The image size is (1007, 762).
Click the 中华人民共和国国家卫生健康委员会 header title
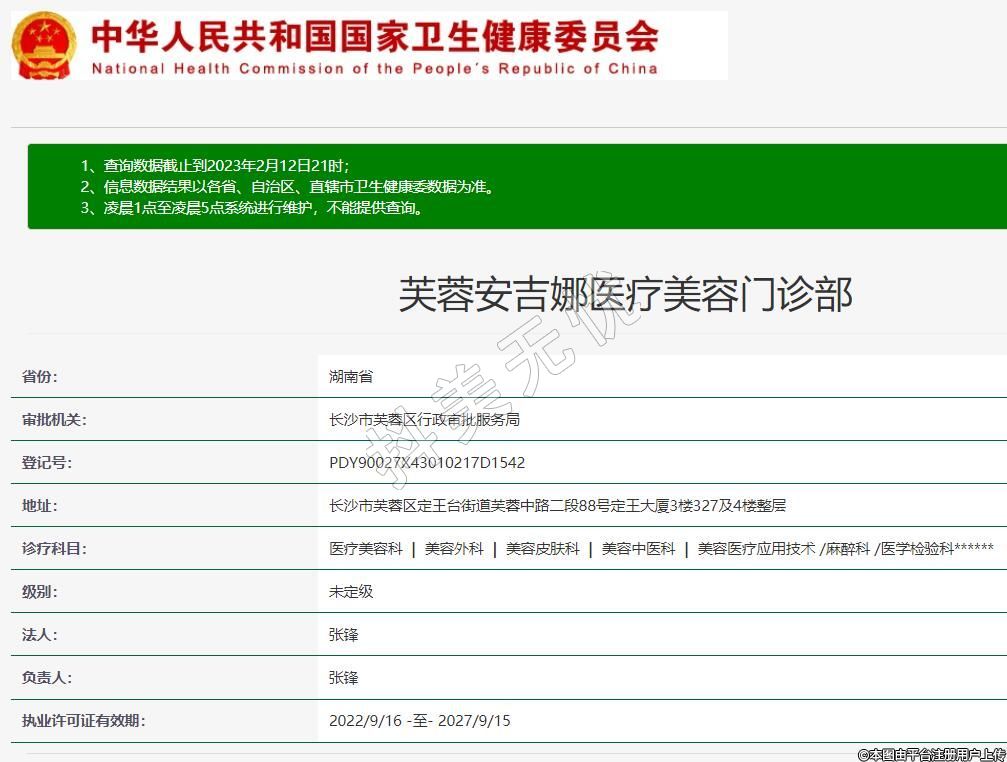coord(375,37)
